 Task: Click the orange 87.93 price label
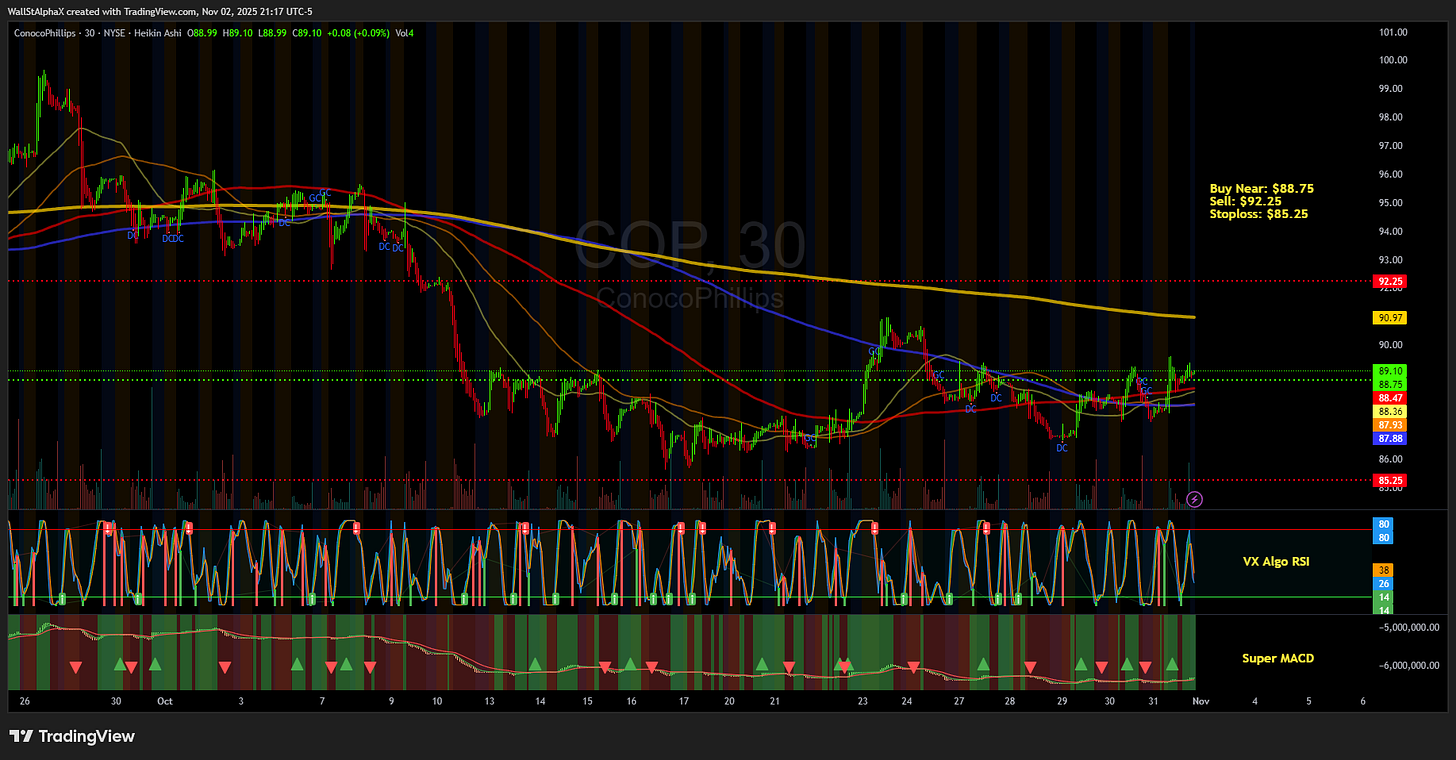(1391, 425)
